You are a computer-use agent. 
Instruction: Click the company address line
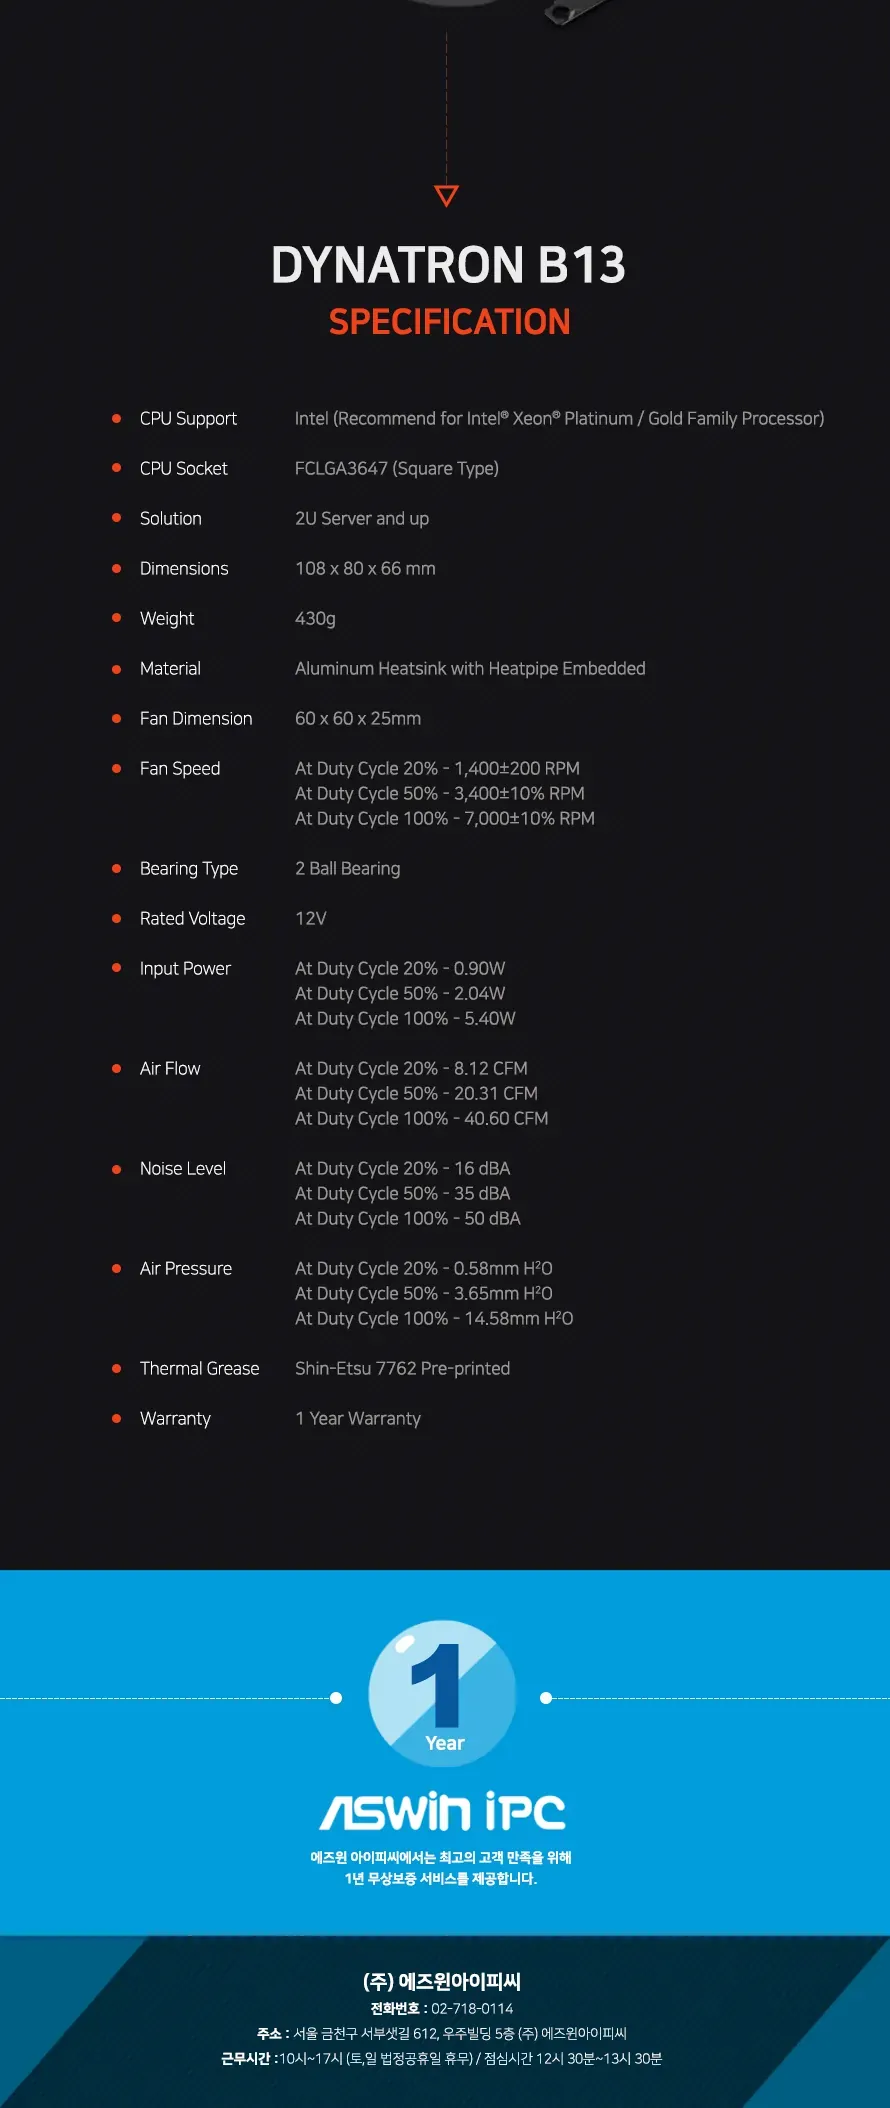[x=442, y=2033]
